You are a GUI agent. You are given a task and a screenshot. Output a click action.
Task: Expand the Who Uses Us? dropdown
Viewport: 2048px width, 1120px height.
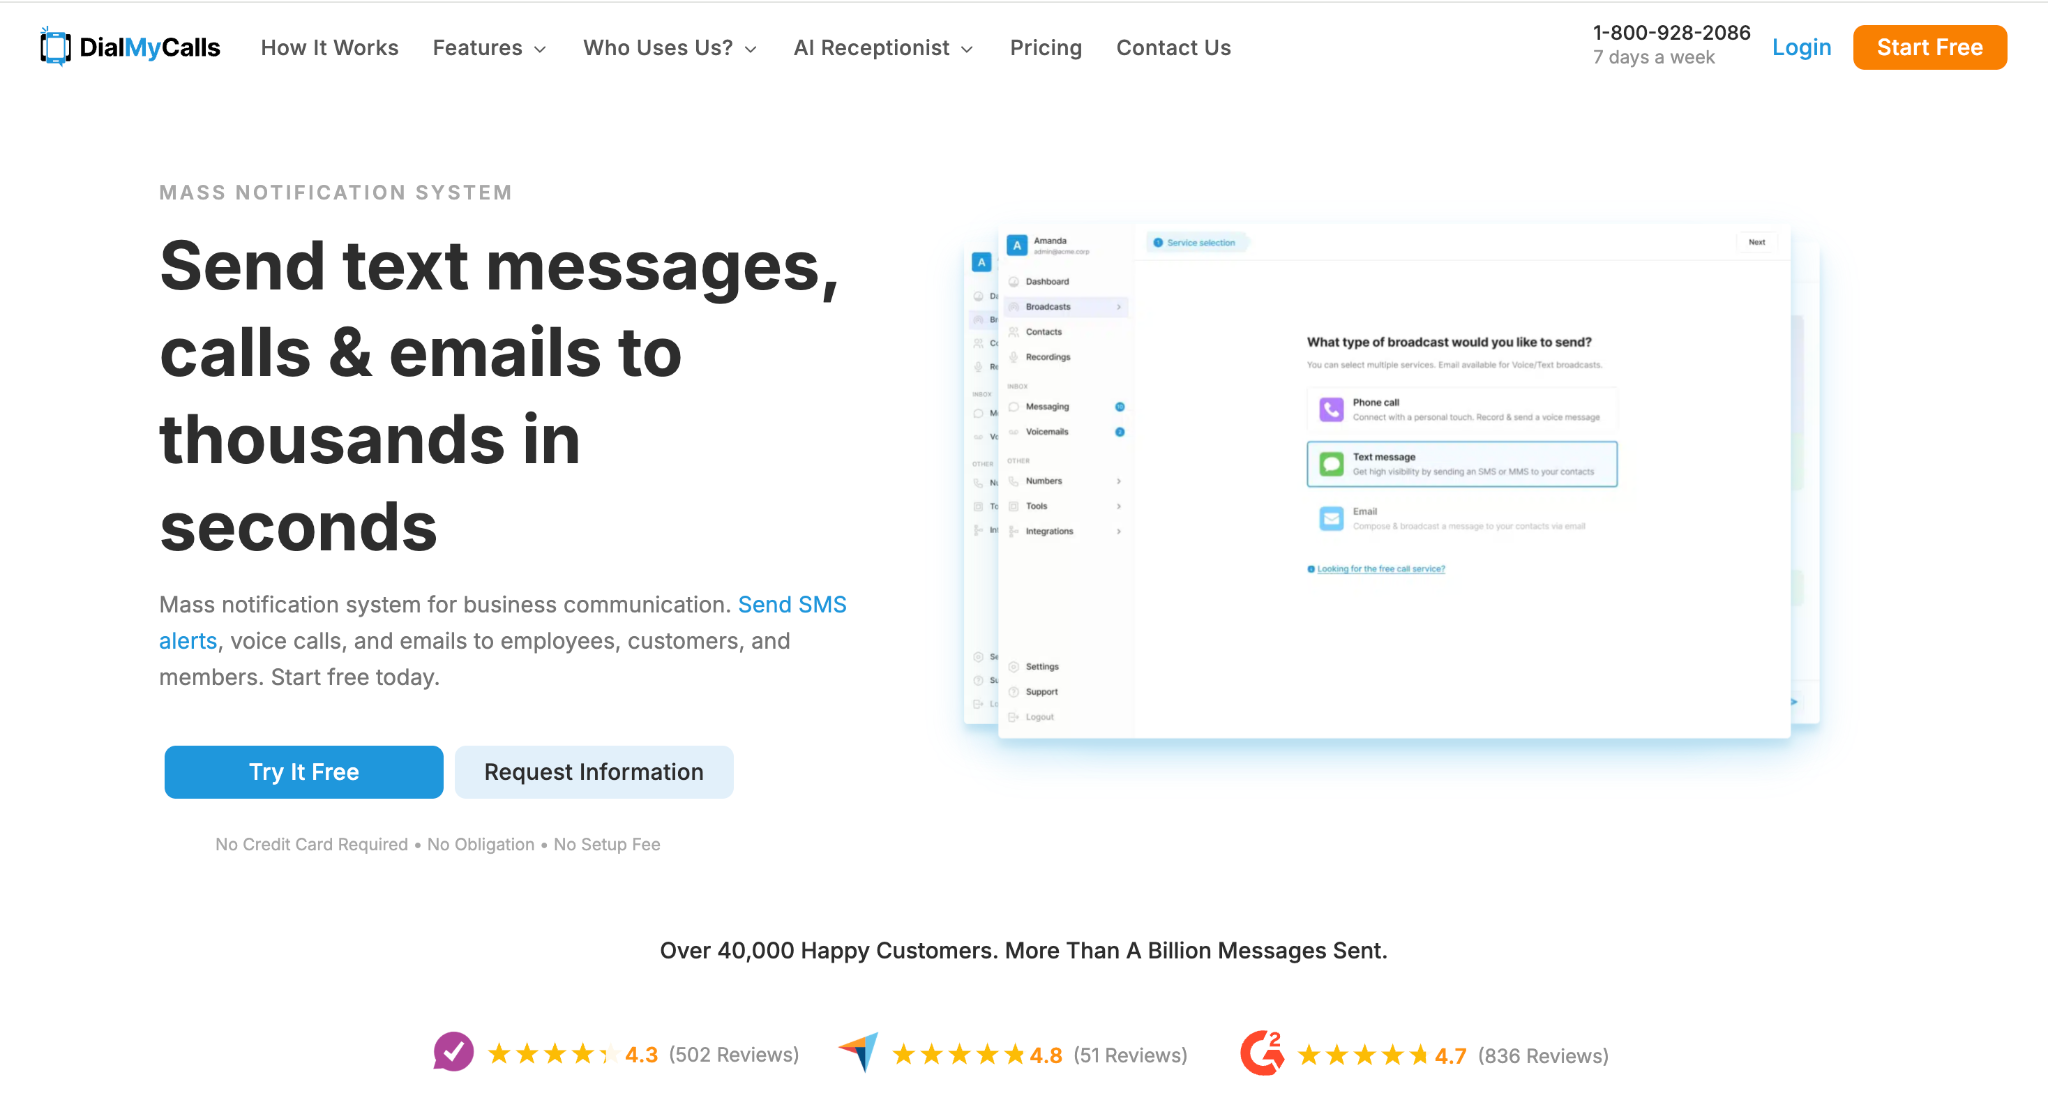pyautogui.click(x=670, y=48)
